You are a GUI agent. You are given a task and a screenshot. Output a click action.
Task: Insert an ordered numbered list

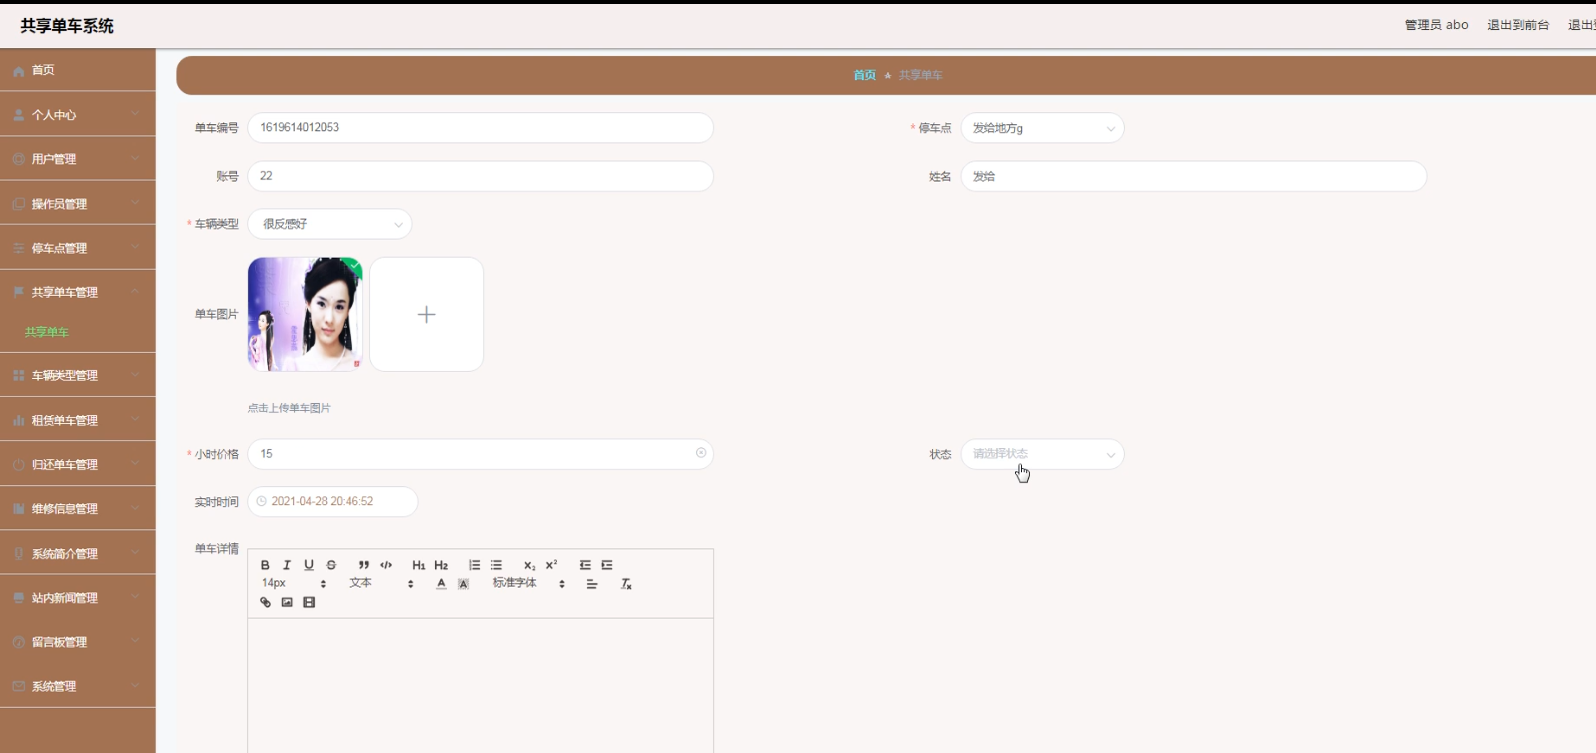(x=474, y=565)
